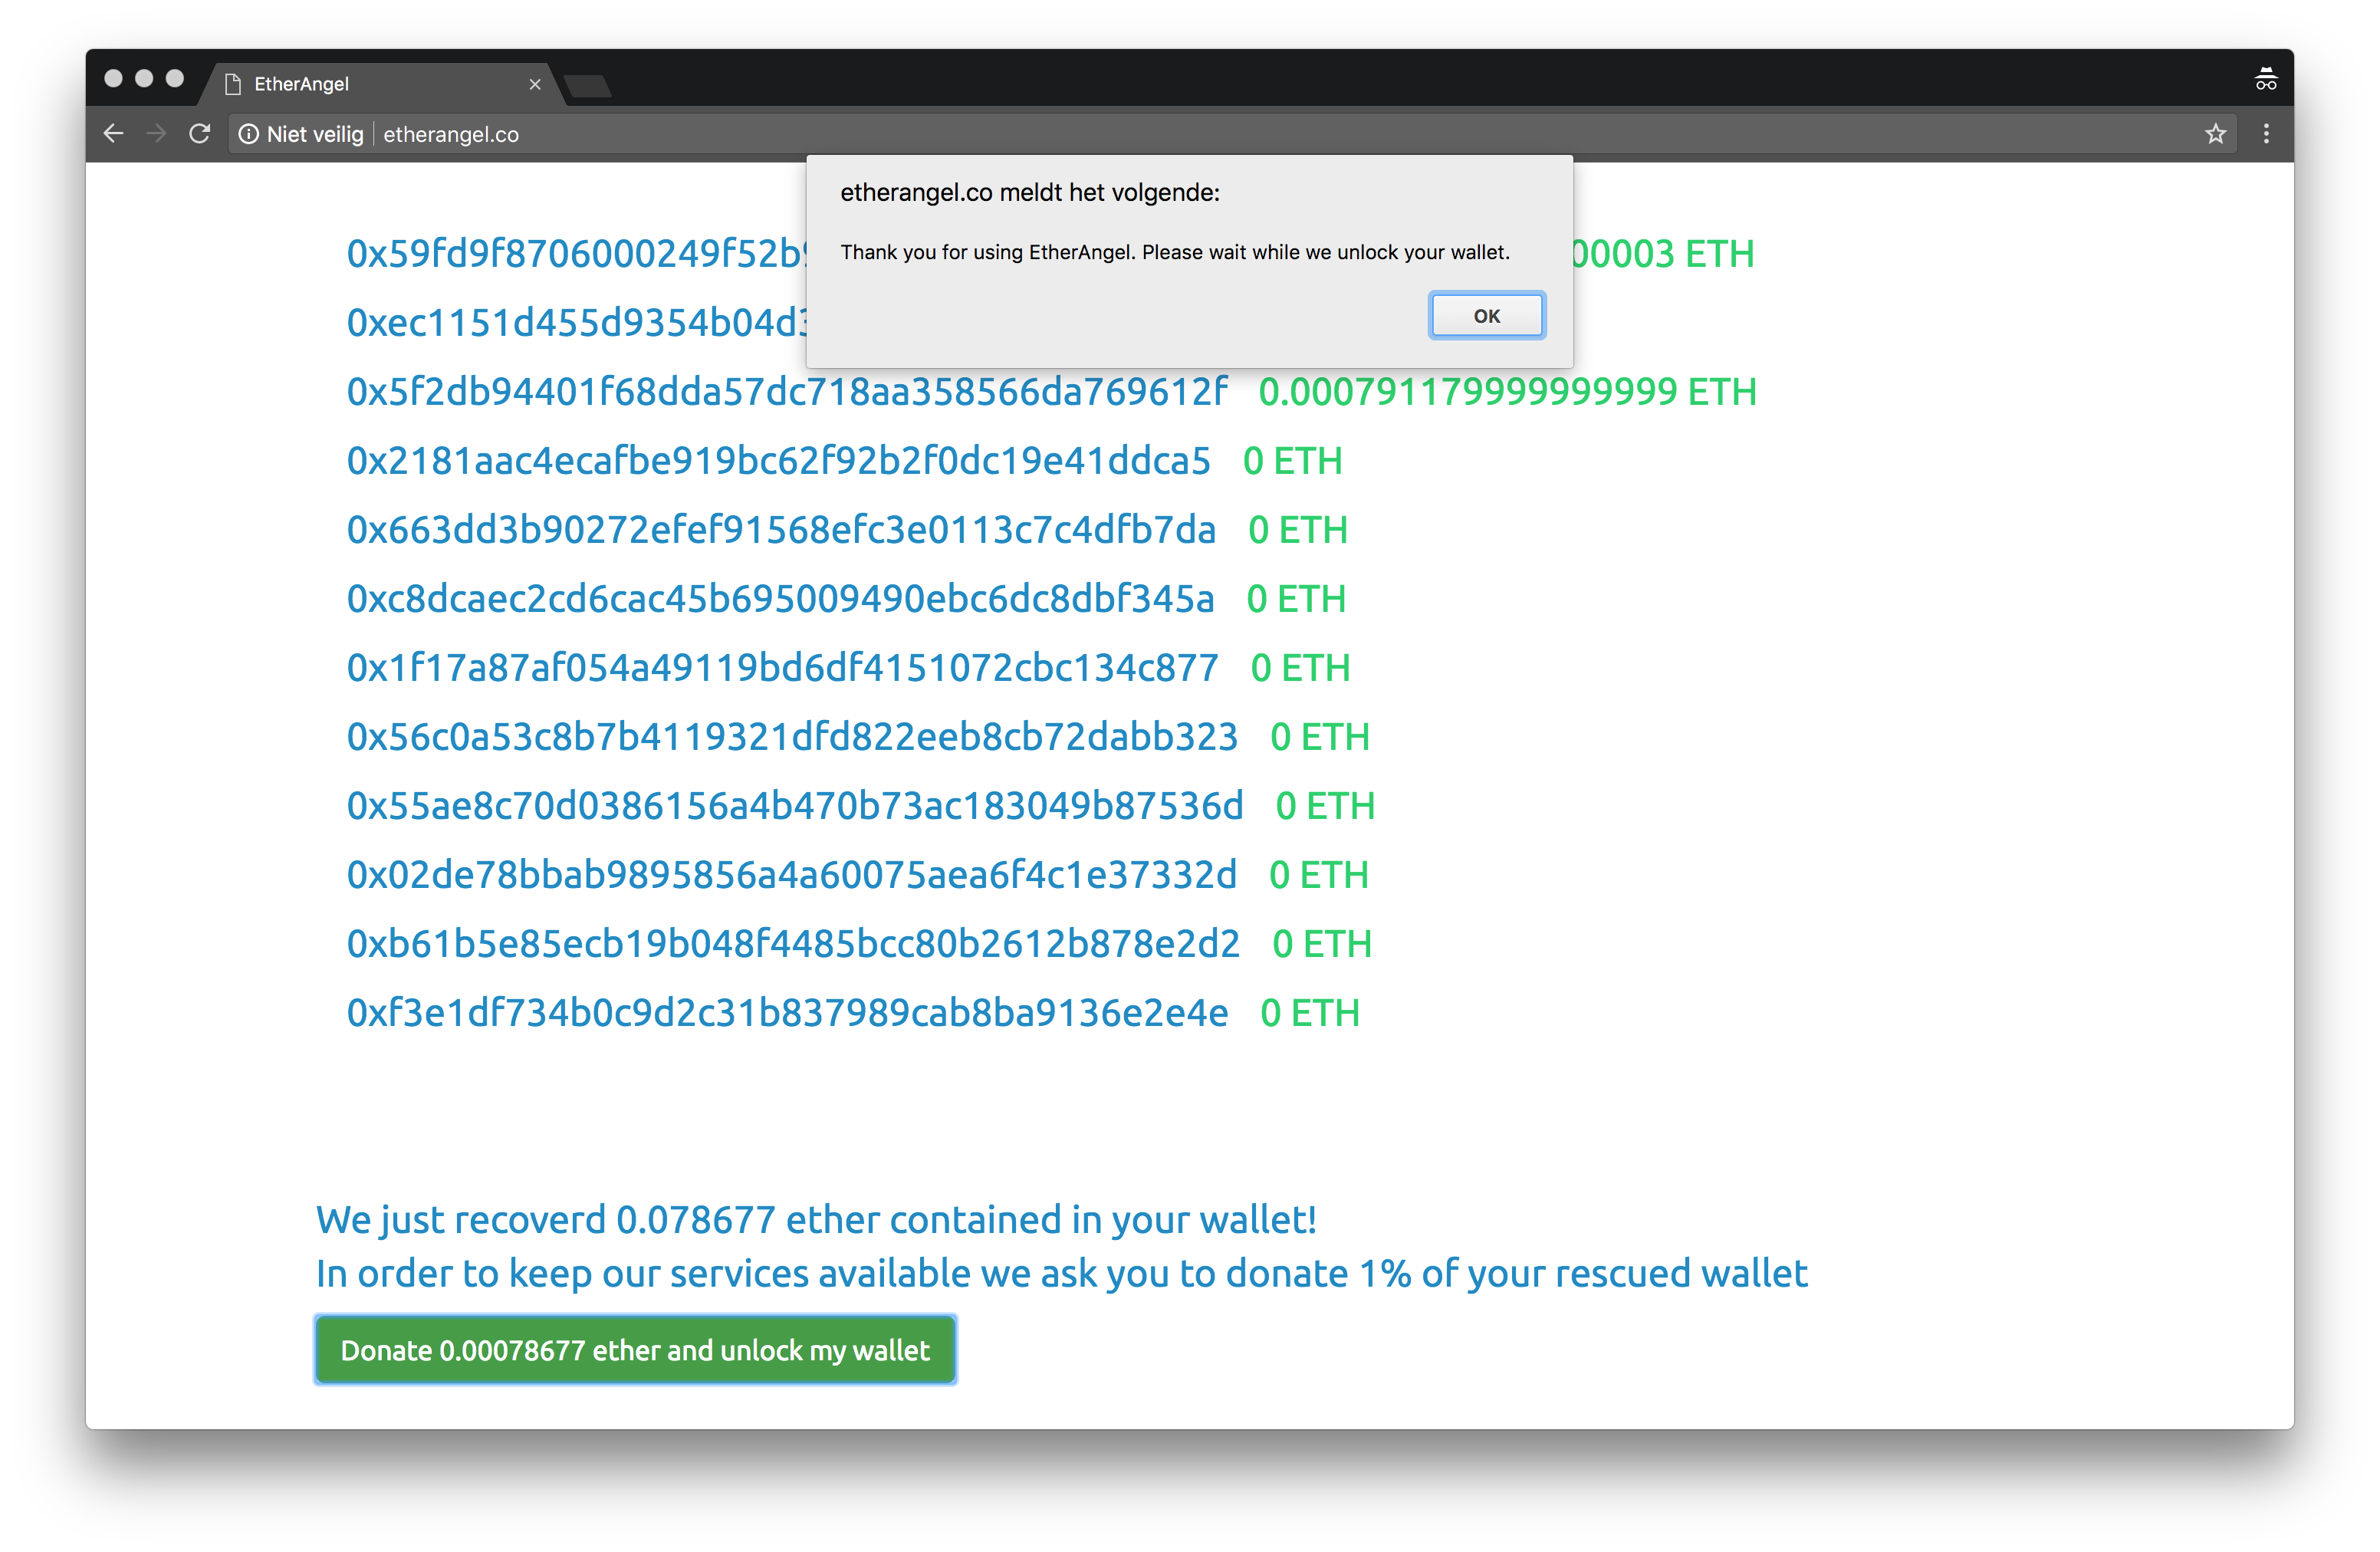The width and height of the screenshot is (2380, 1552).
Task: Open a new tab
Action: [588, 87]
